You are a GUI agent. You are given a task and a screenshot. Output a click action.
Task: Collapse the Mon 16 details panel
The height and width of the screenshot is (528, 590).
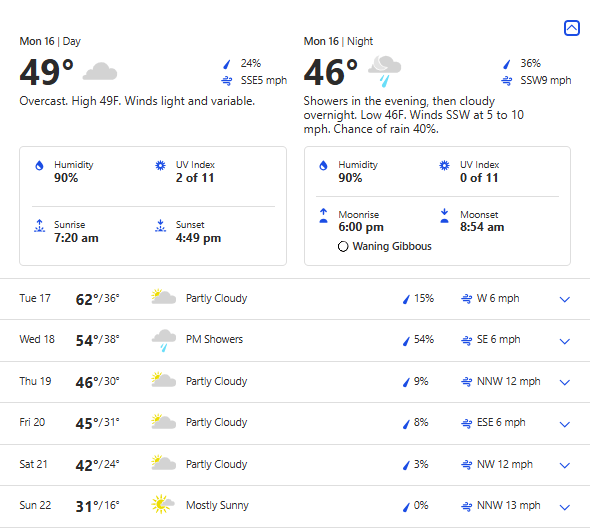point(572,28)
